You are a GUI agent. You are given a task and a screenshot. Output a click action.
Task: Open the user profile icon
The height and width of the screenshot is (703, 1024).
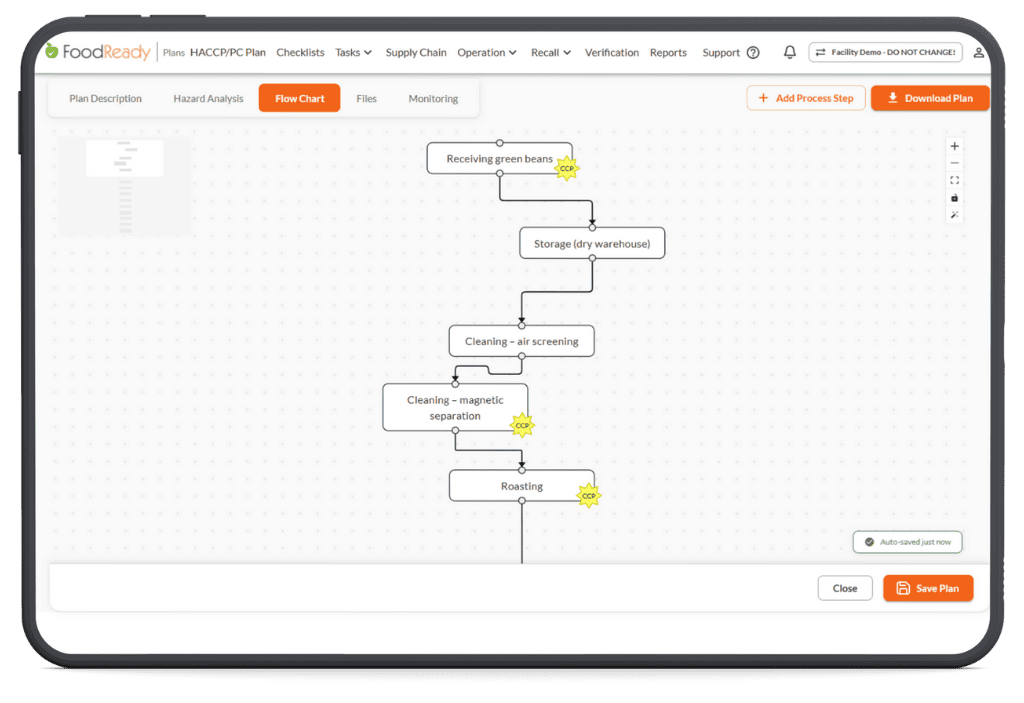(978, 53)
